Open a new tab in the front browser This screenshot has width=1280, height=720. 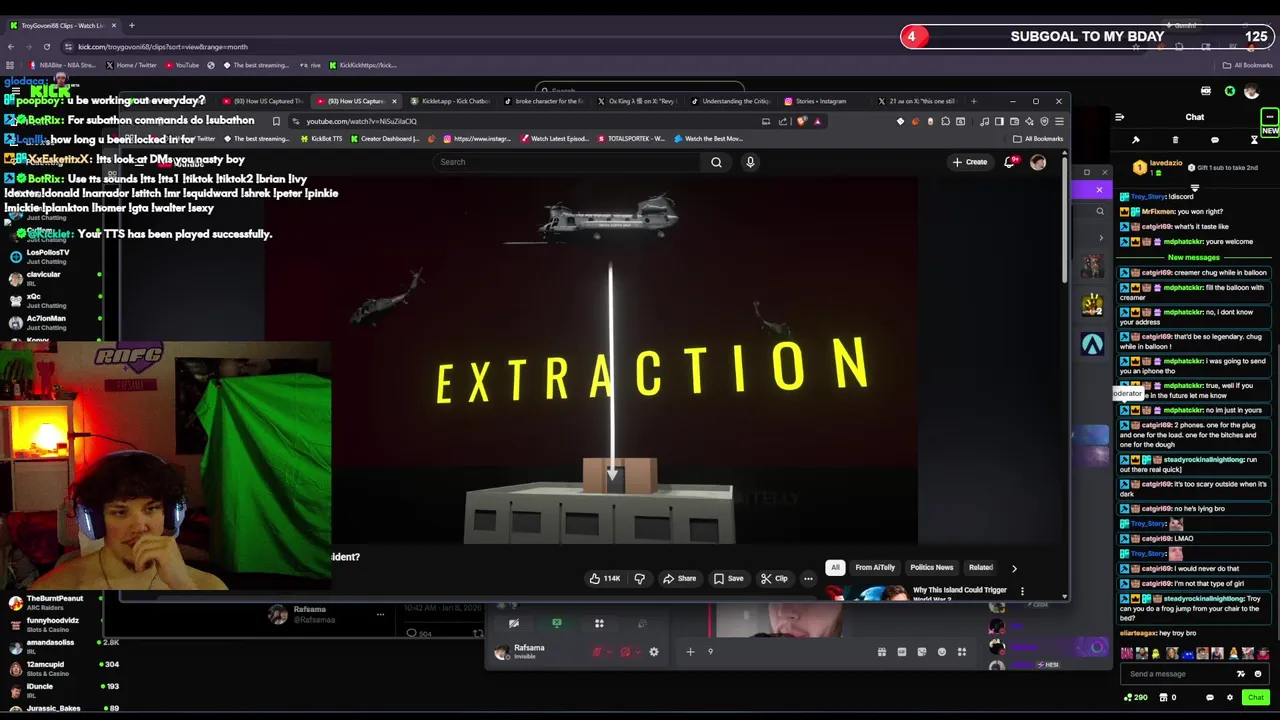point(973,101)
